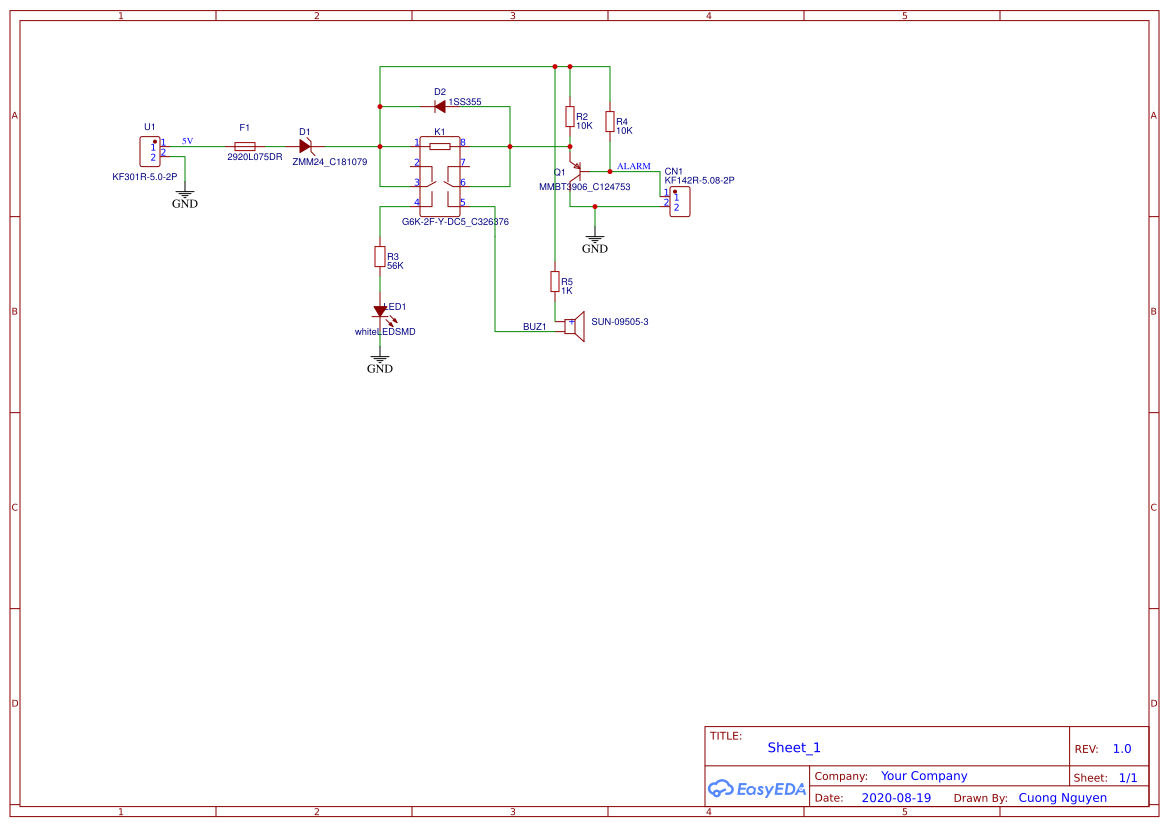Click the revision value 1.0
Viewport: 1169px width, 827px height.
pyautogui.click(x=1122, y=749)
